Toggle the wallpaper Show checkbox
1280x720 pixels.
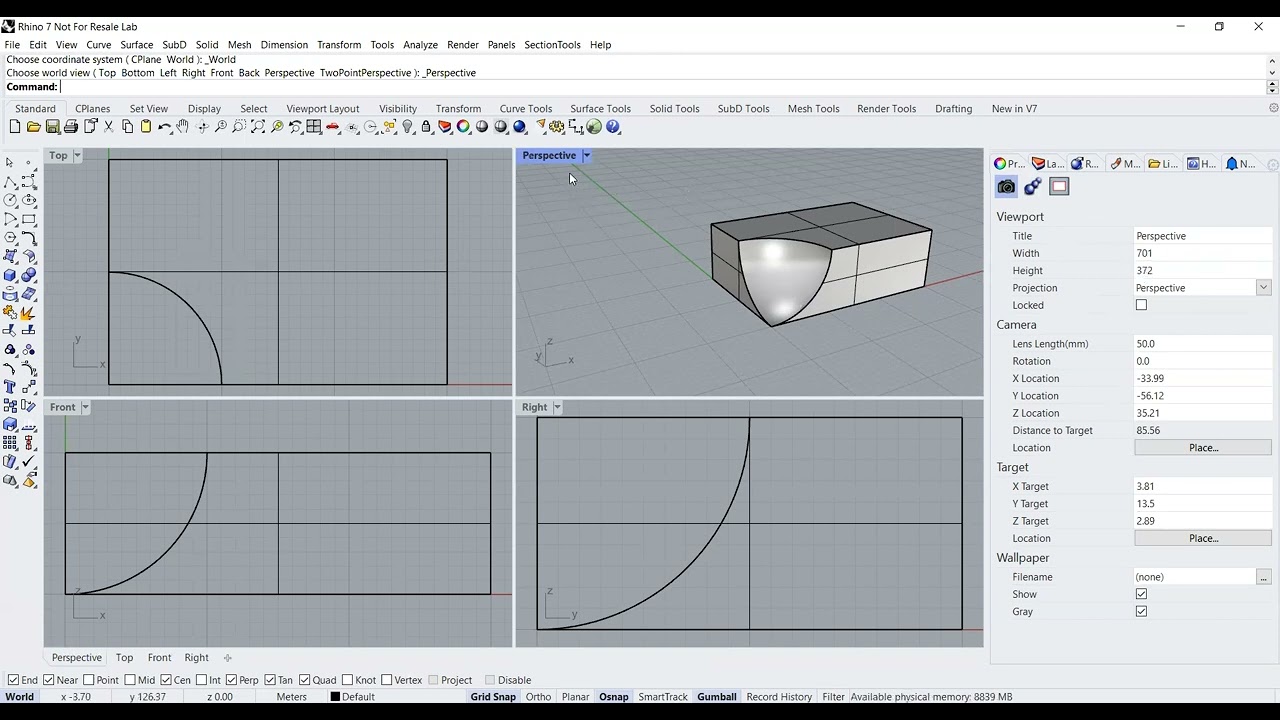(1141, 594)
